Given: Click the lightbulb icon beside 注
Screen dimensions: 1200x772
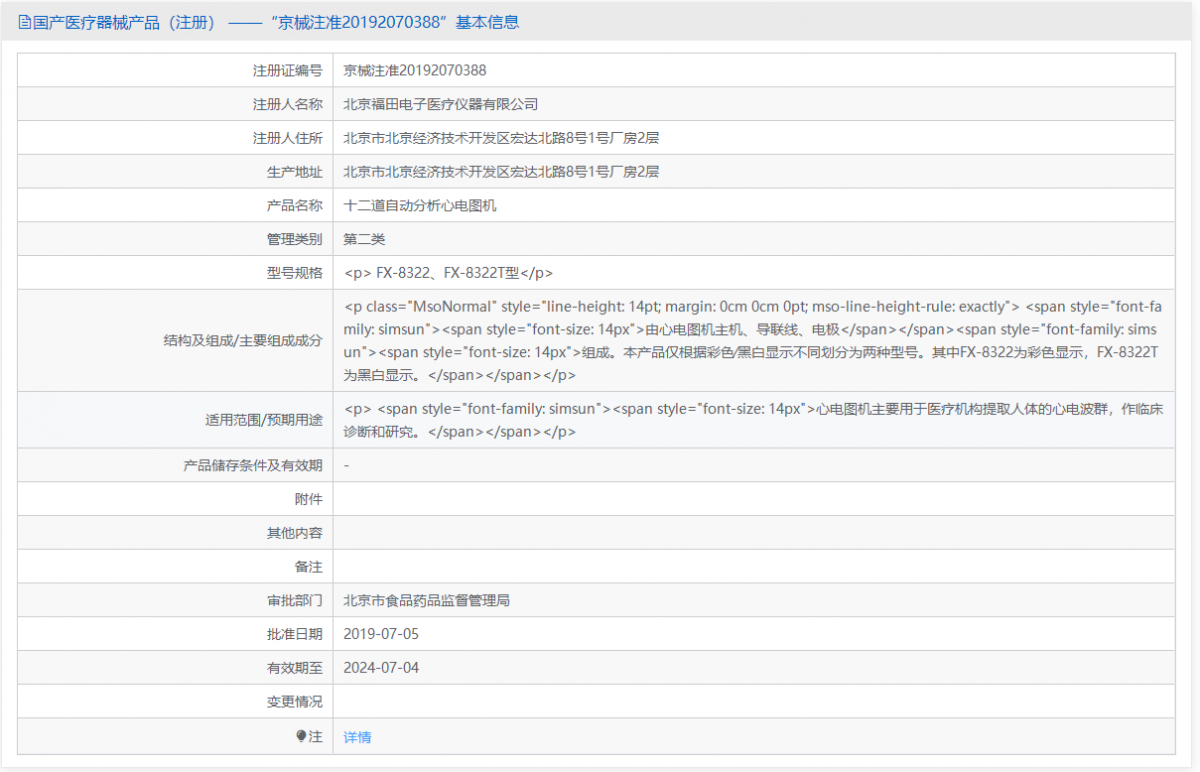Looking at the screenshot, I should point(301,736).
